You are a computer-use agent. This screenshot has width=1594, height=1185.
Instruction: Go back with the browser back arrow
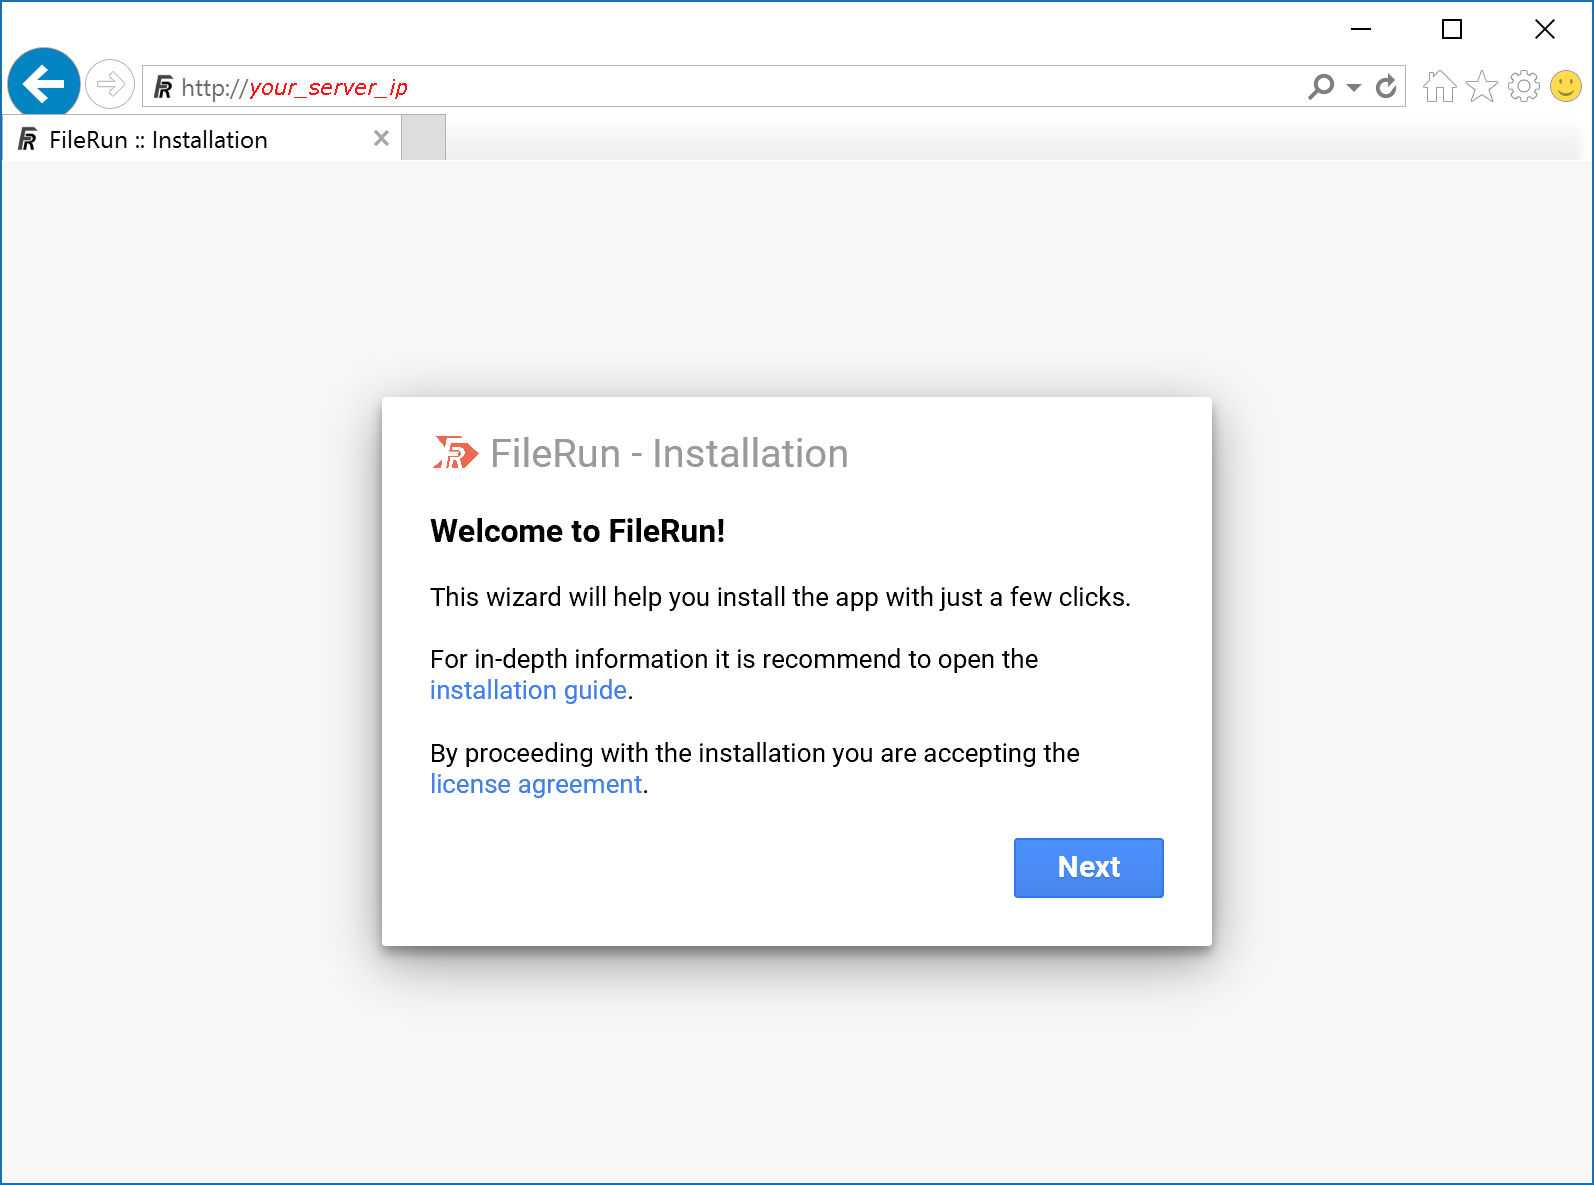tap(43, 84)
